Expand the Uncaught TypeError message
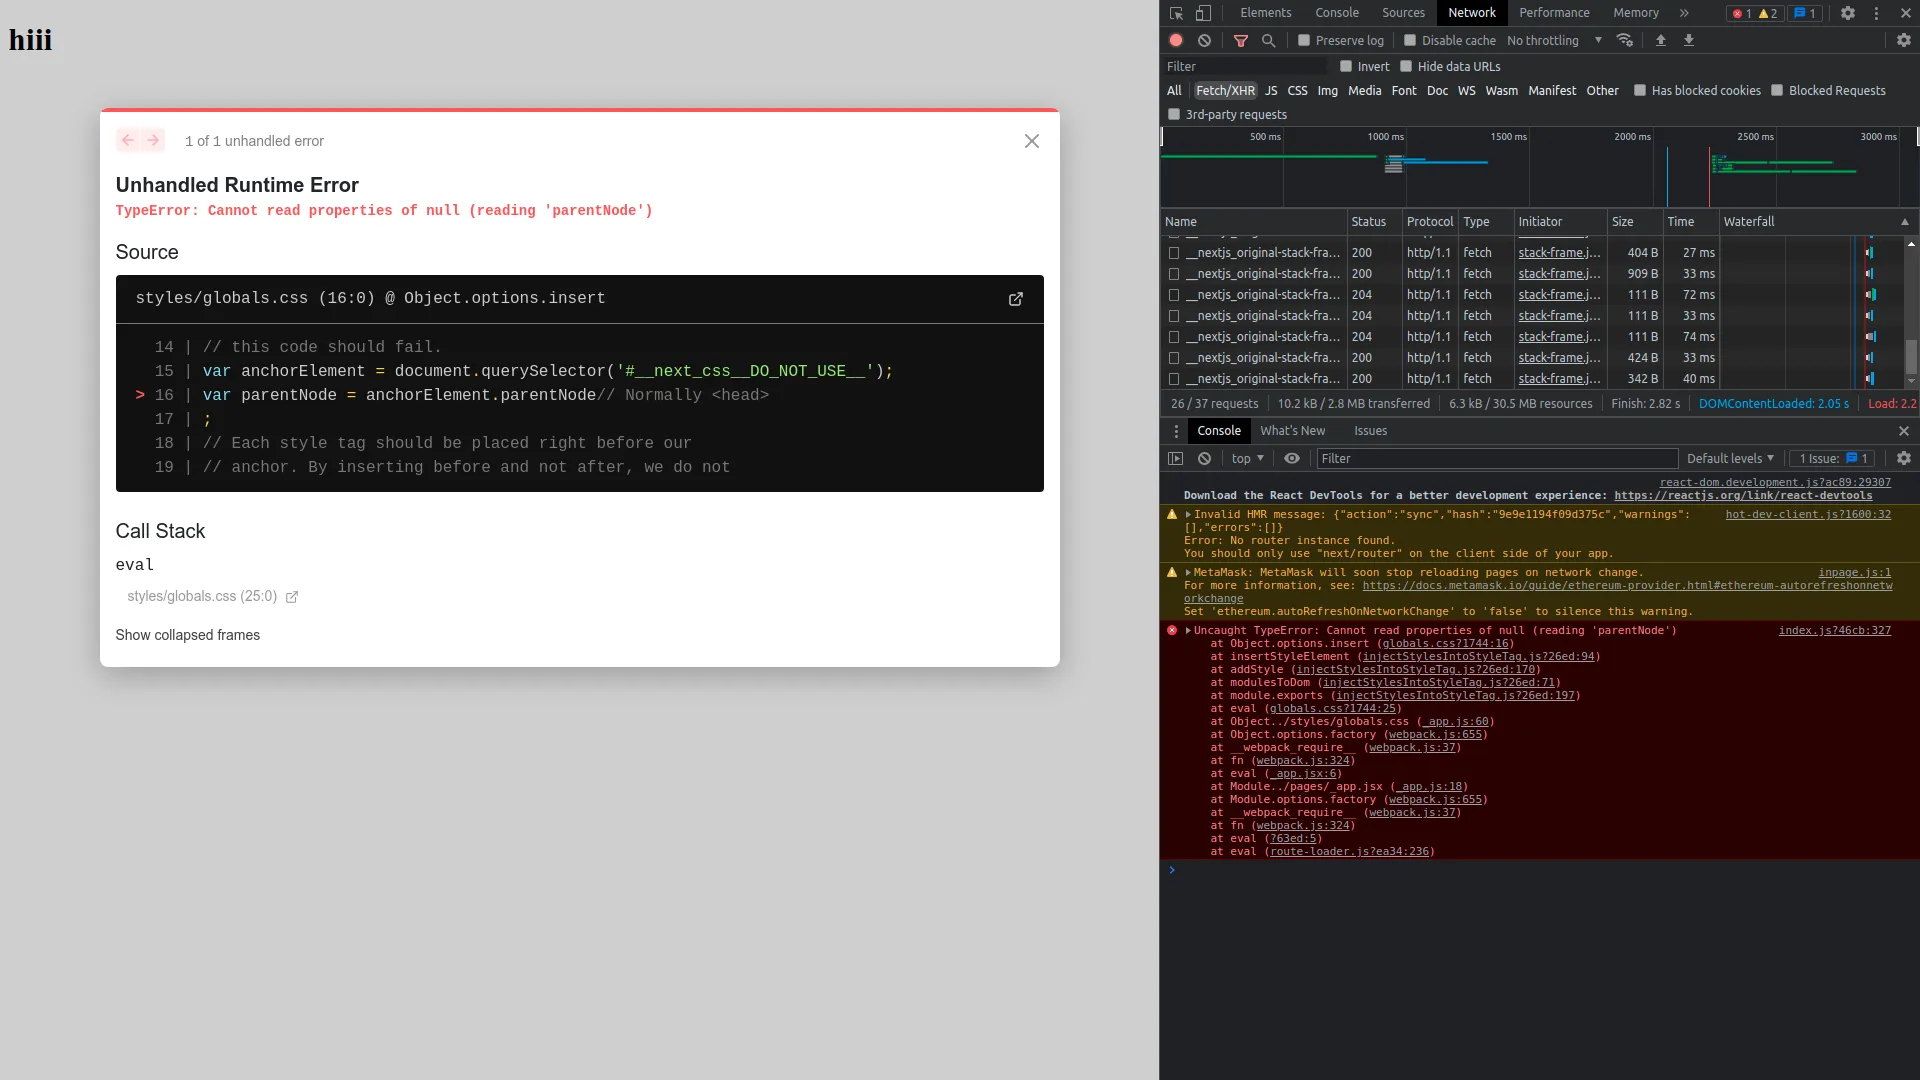Image resolution: width=1920 pixels, height=1080 pixels. 1188,630
